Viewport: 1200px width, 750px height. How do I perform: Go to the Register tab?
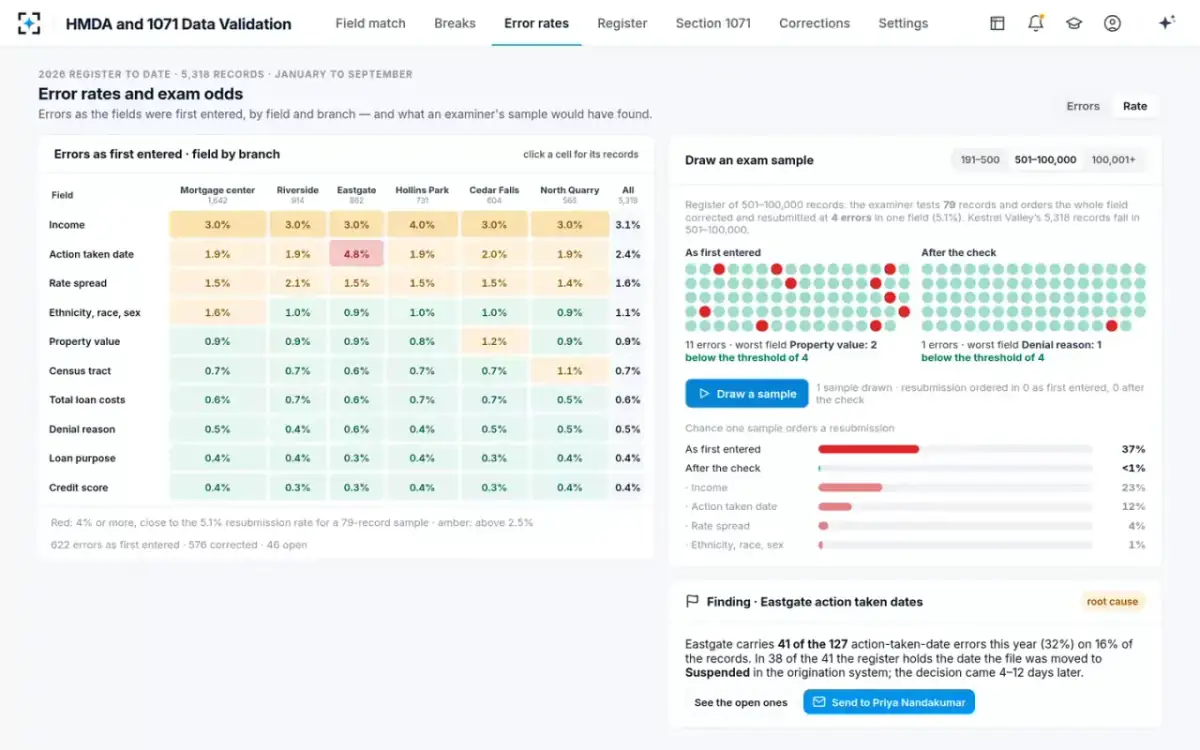pyautogui.click(x=622, y=23)
